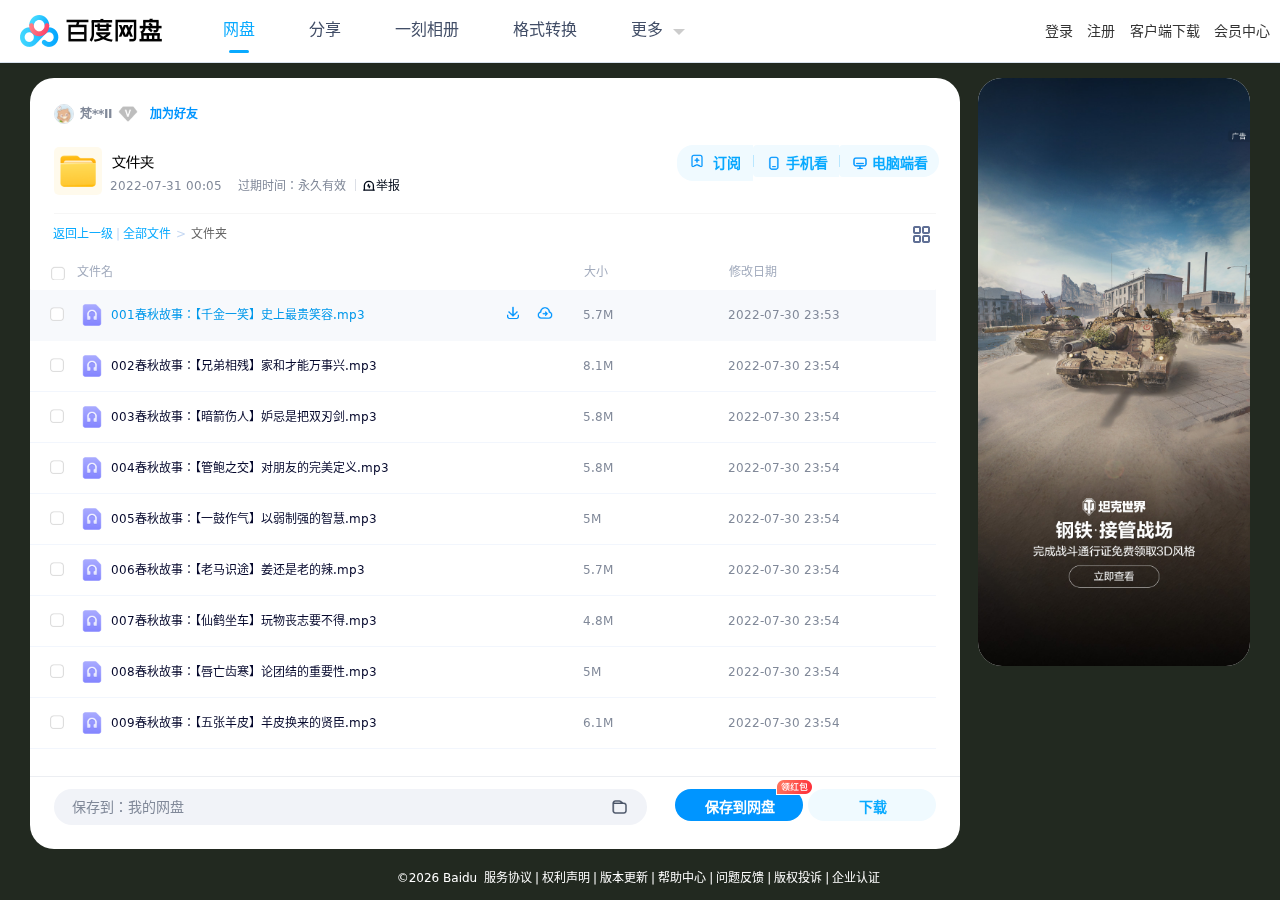The image size is (1280, 900).
Task: Sort by 修改日期 column header
Action: 753,272
